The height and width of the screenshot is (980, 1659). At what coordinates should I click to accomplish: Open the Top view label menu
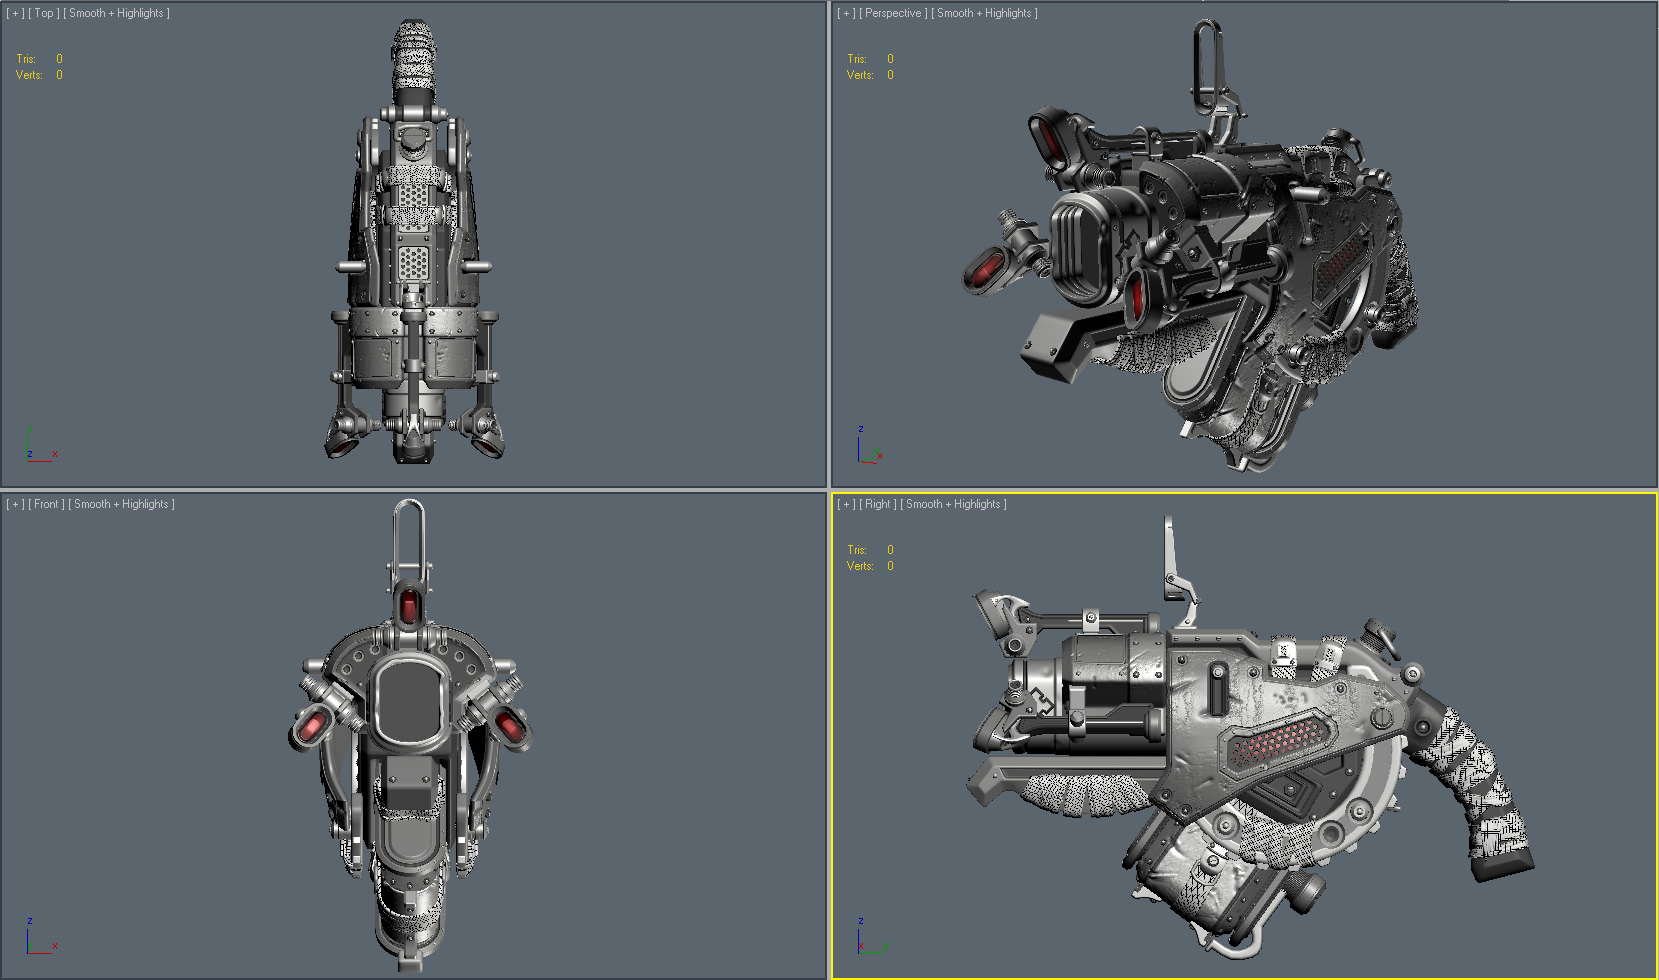[x=44, y=13]
